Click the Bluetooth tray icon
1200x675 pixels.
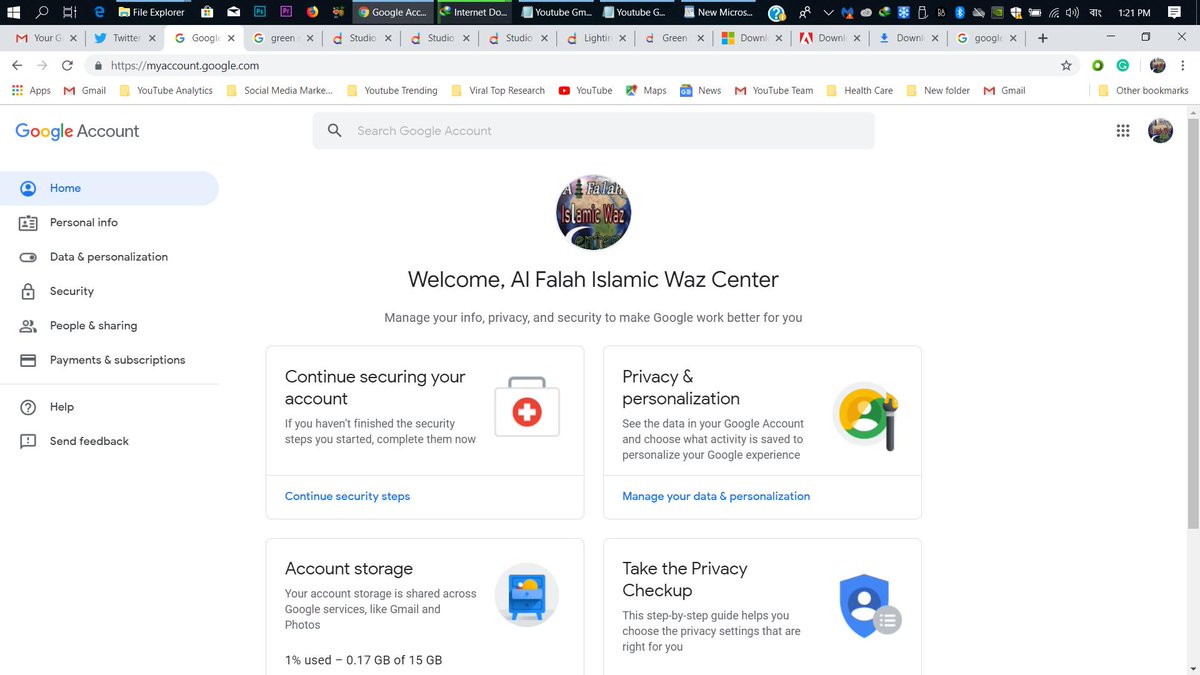959,12
